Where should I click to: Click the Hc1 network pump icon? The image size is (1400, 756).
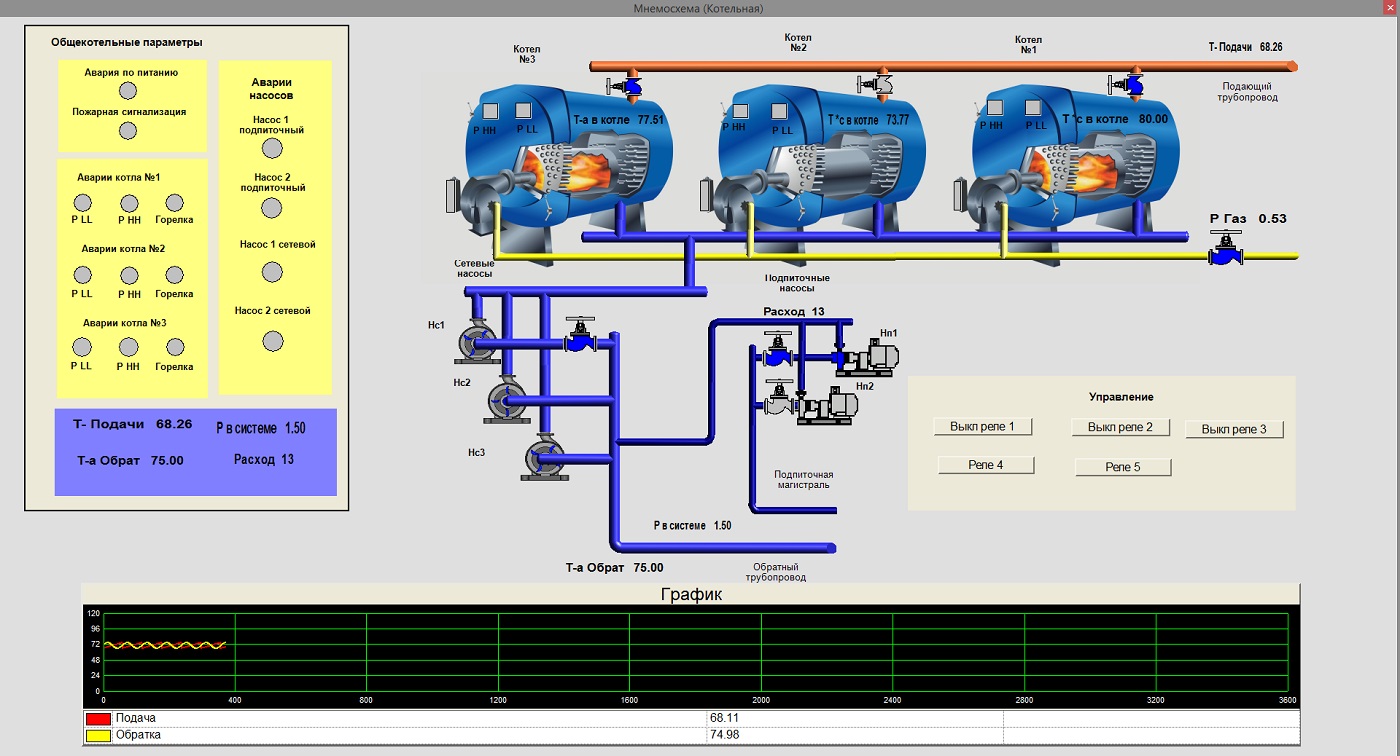point(473,340)
